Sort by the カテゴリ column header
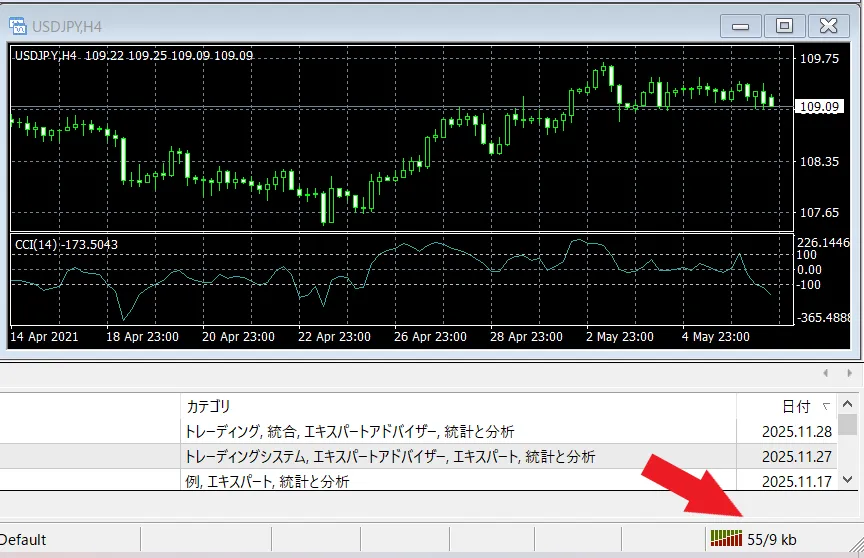 click(208, 406)
